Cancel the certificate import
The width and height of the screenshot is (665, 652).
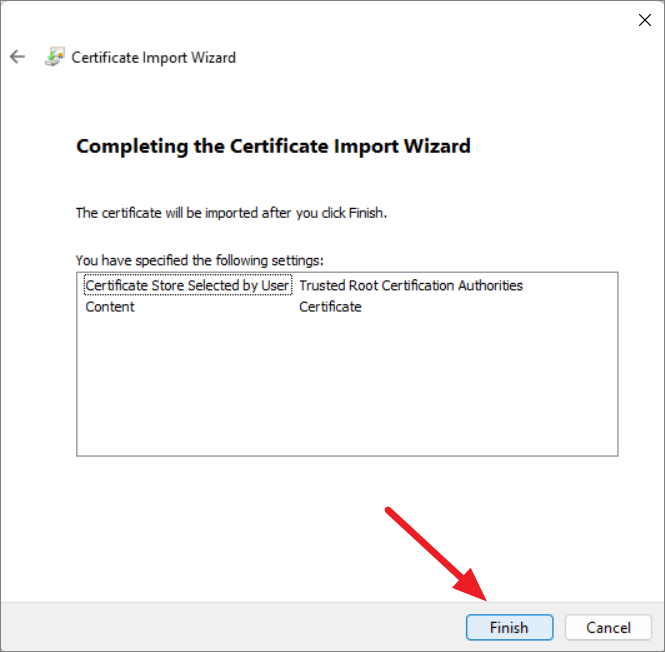click(x=608, y=627)
